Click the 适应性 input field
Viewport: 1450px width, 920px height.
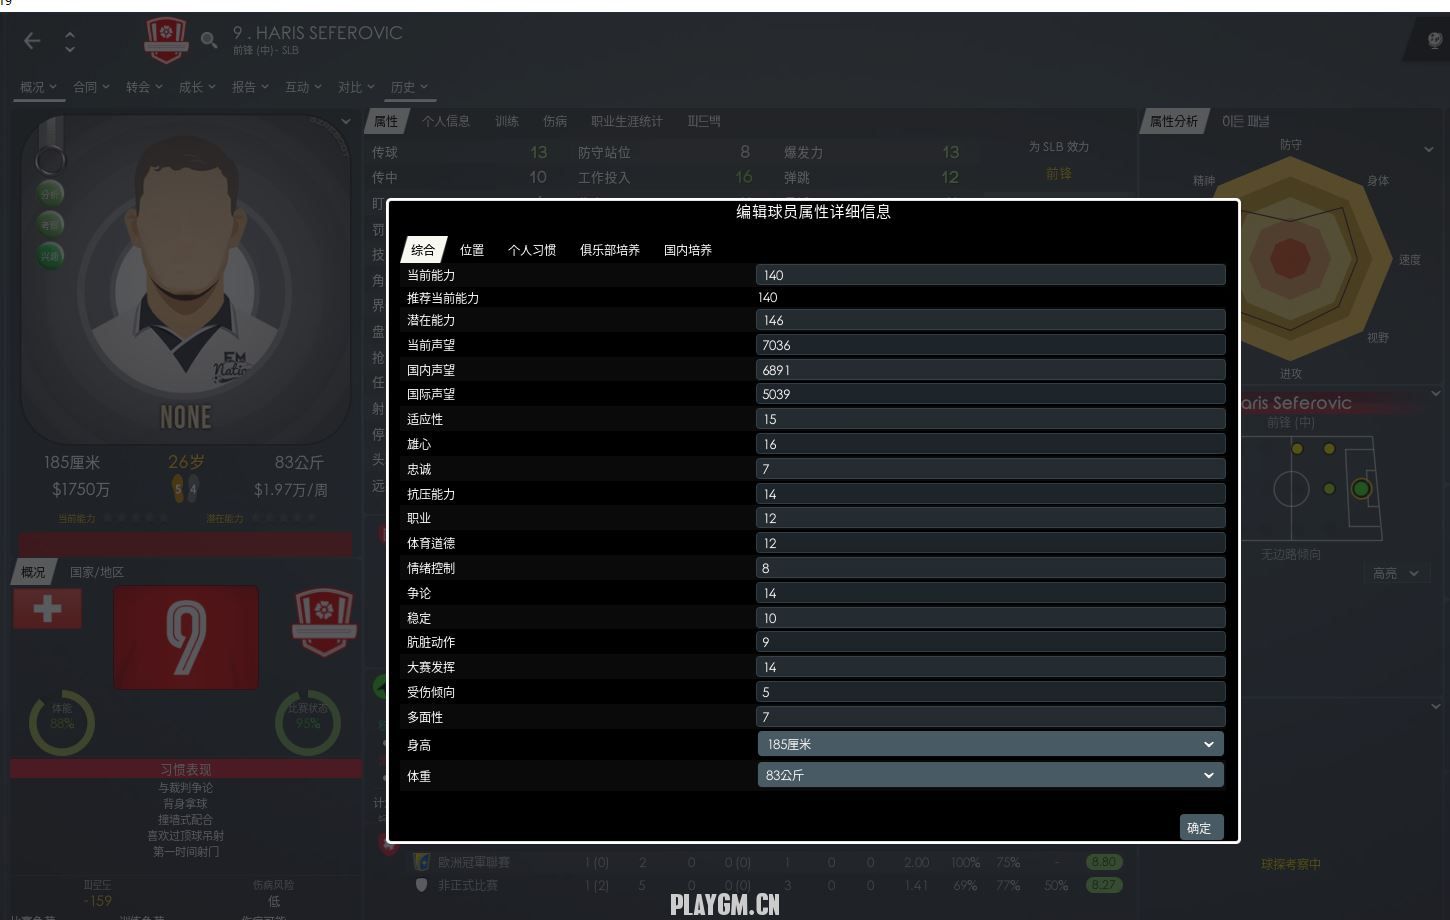tap(991, 419)
